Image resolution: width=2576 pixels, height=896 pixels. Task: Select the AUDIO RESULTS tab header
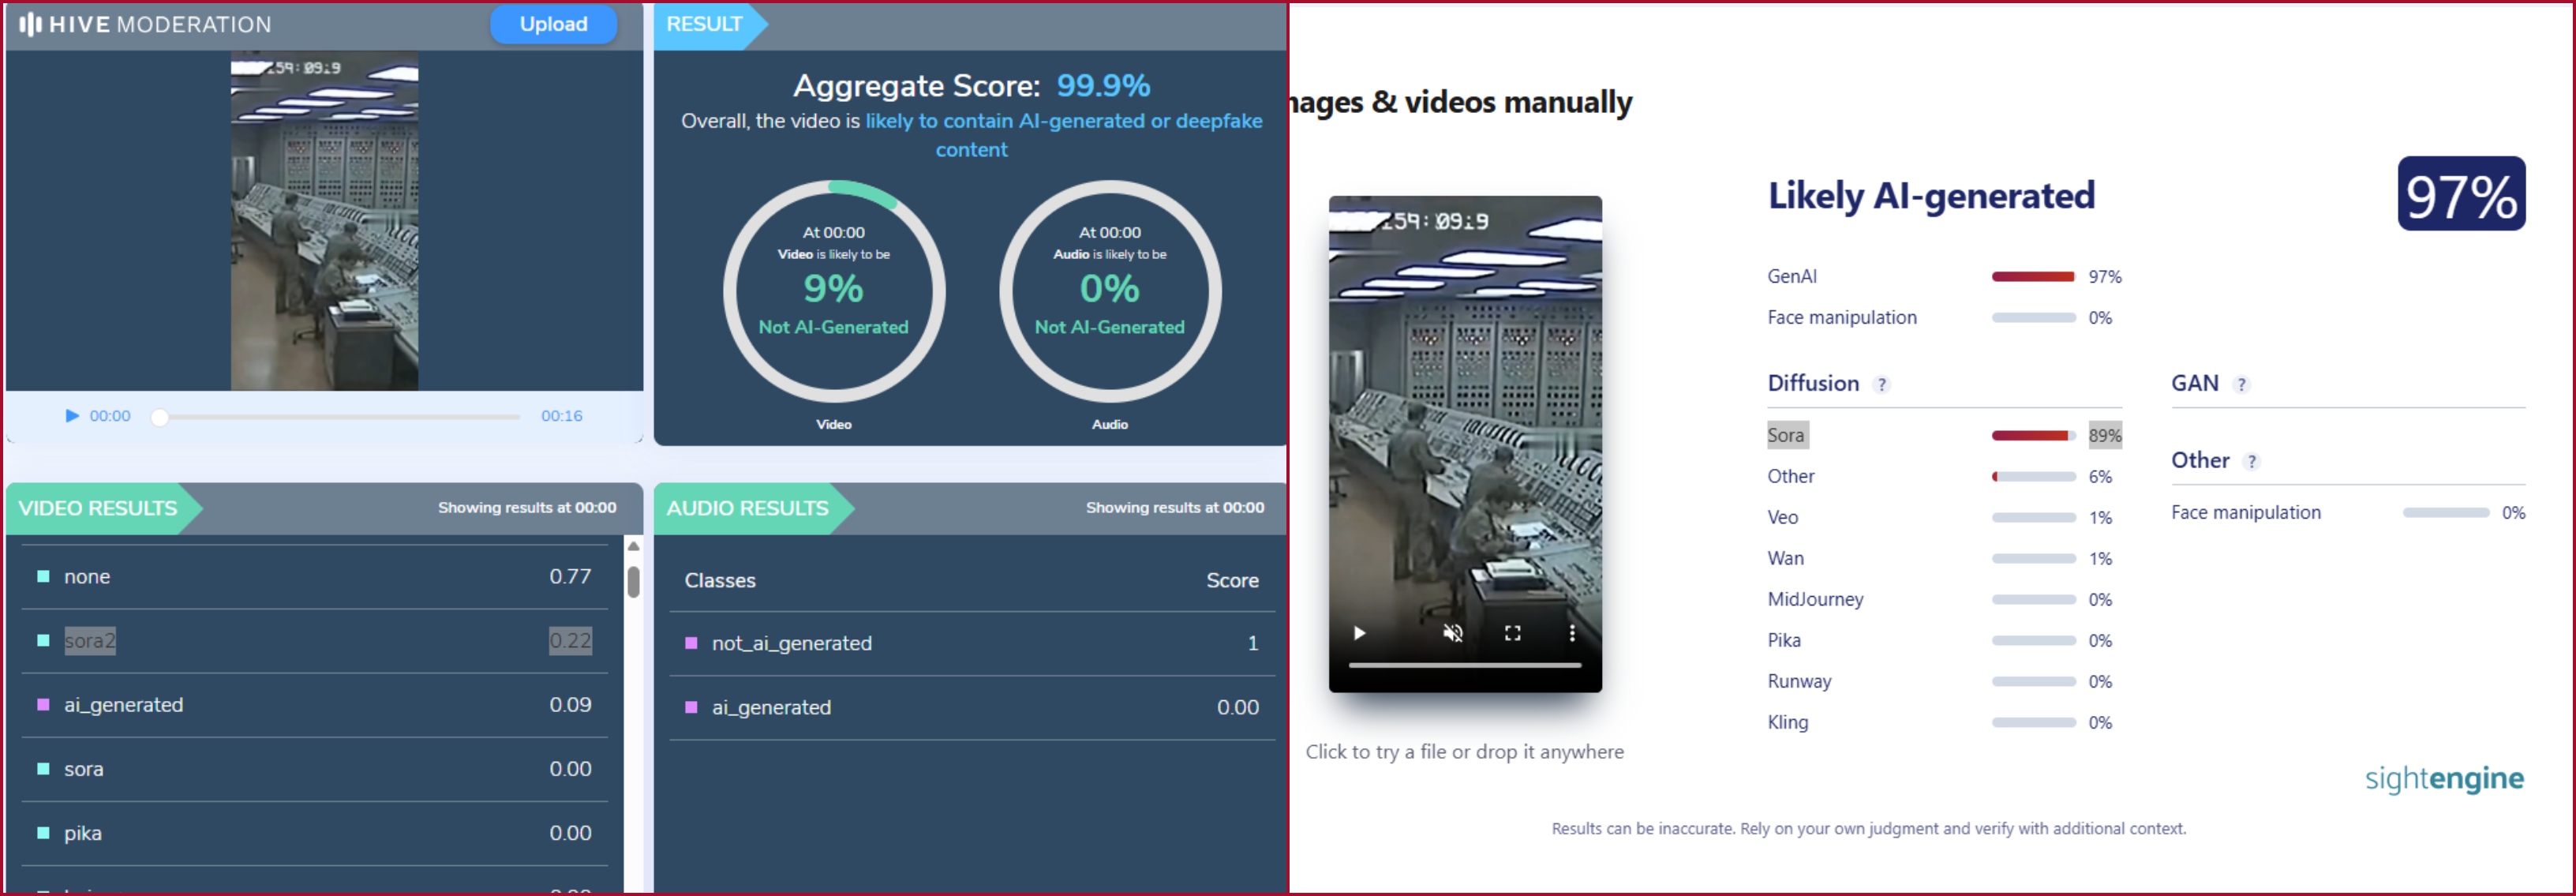point(747,508)
